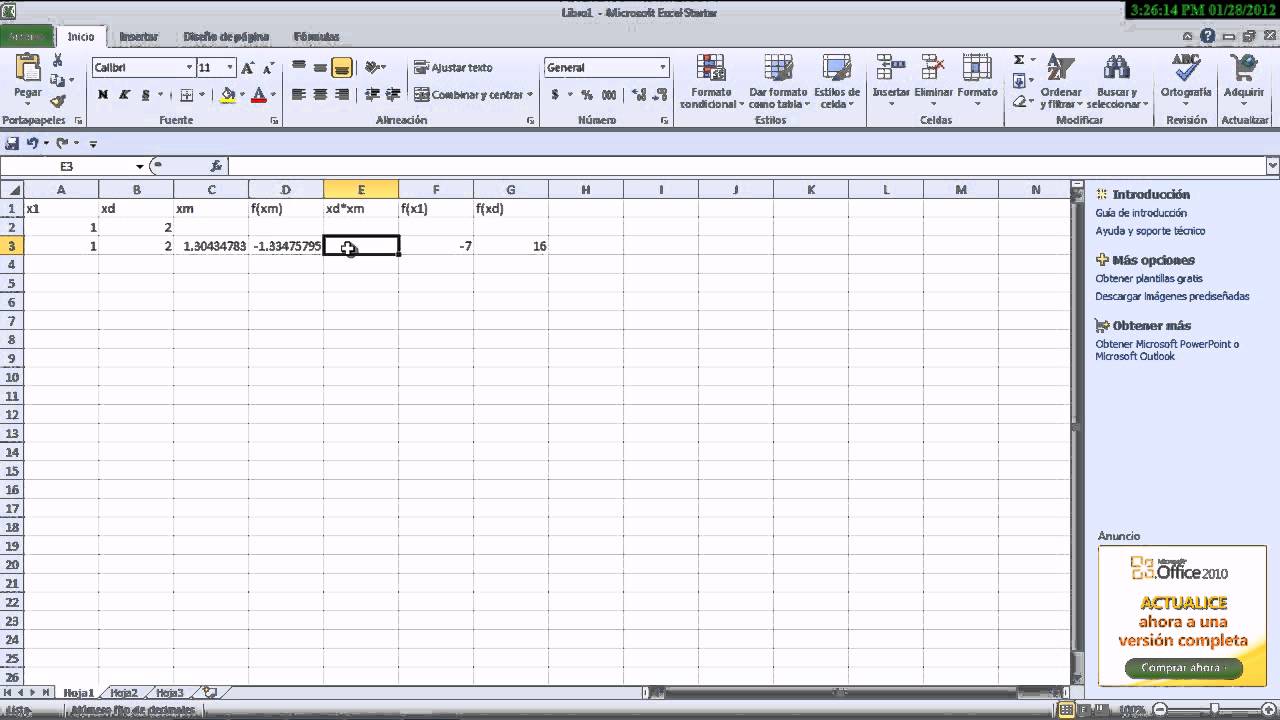Decrease font size with the small A icon
This screenshot has width=1280, height=720.
(x=267, y=68)
